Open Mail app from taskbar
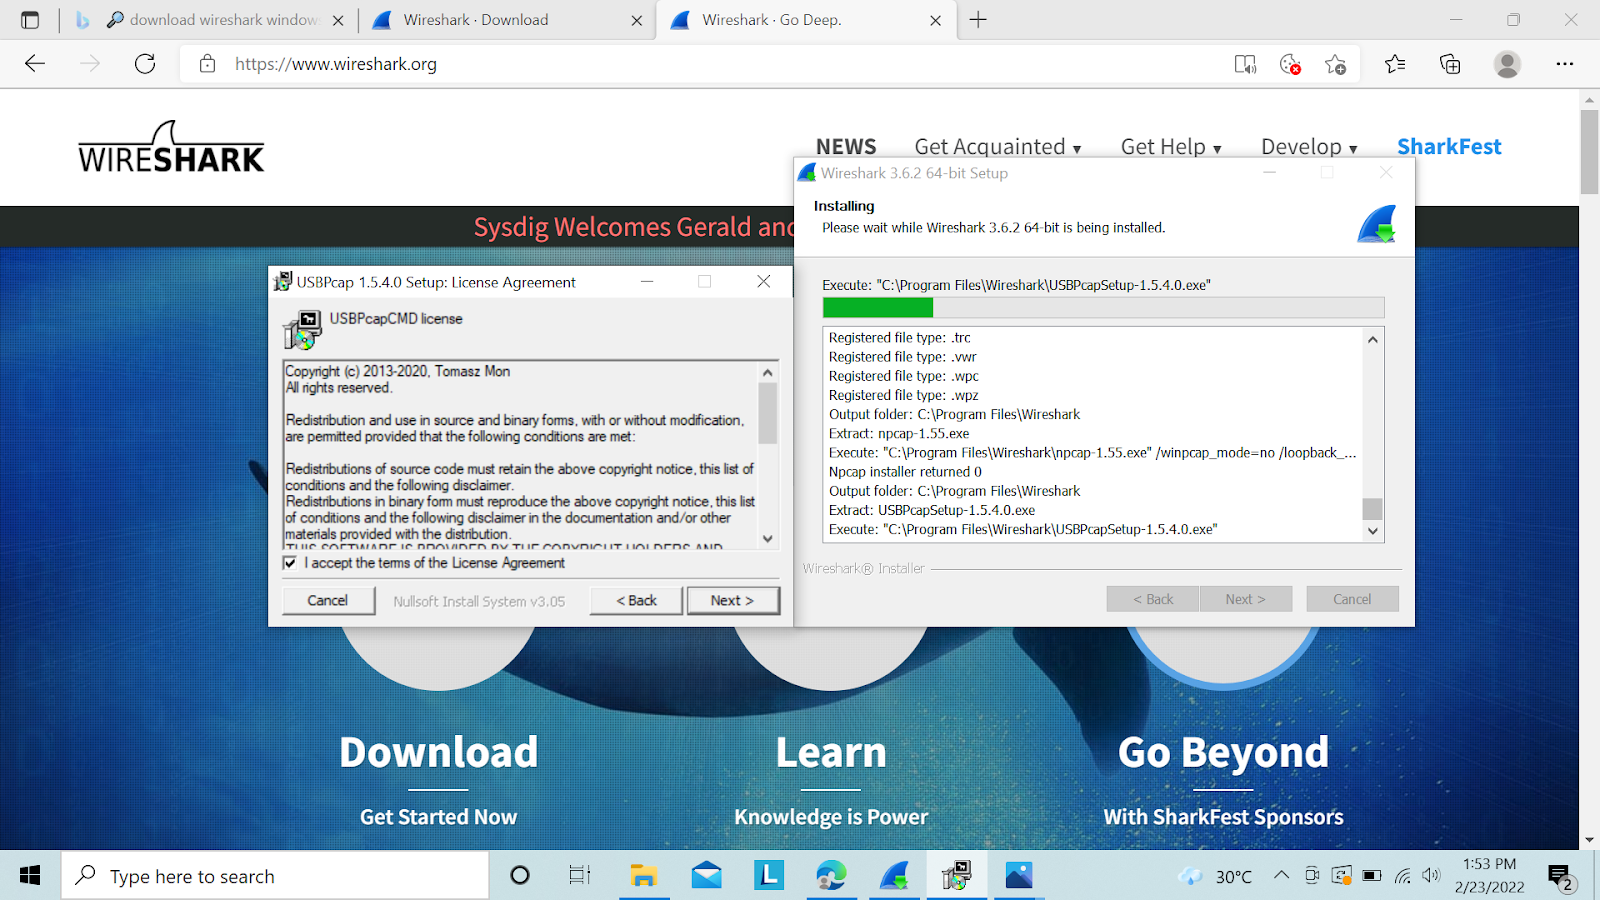 click(706, 876)
